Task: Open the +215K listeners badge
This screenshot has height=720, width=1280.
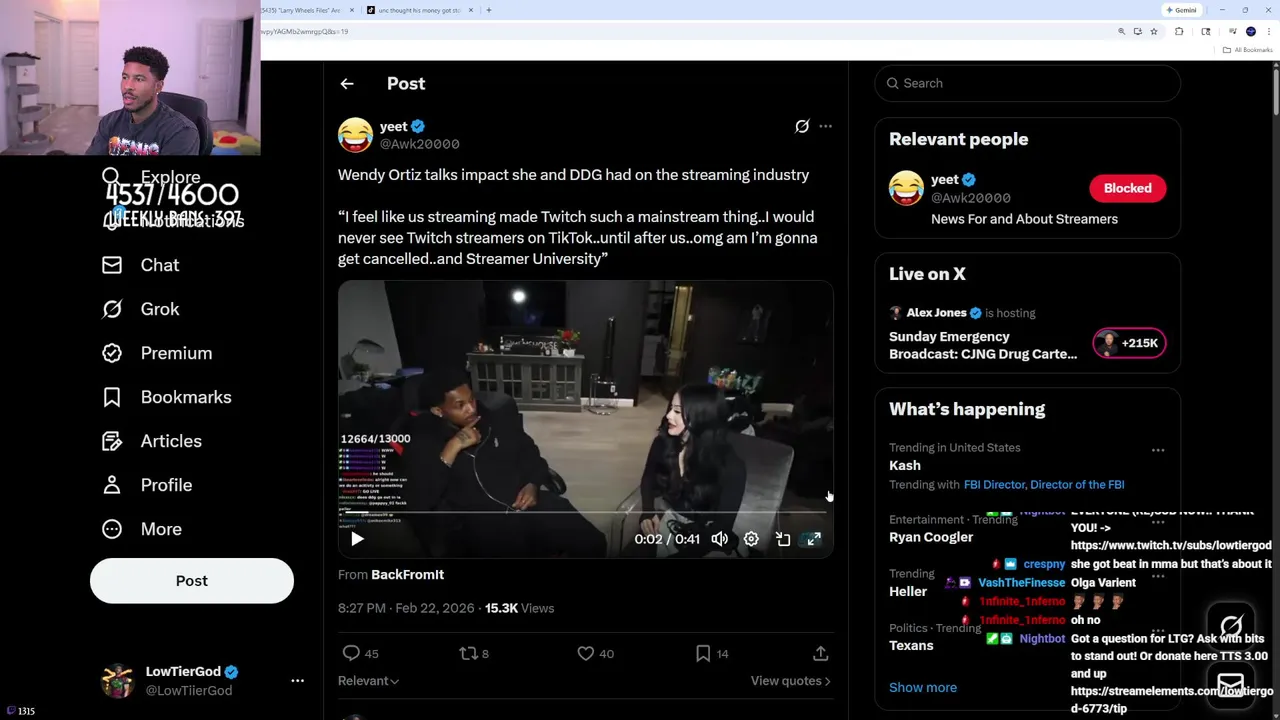Action: pos(1129,343)
